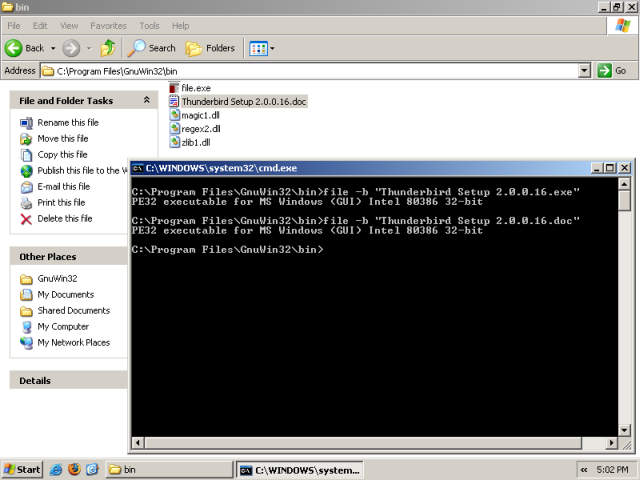Open the Edit menu
Screen dimensions: 640x480
(x=40, y=26)
